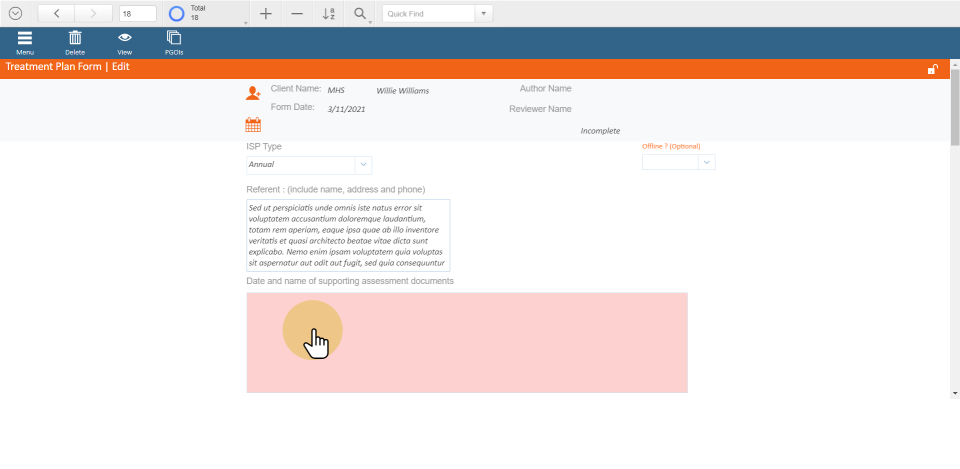Open the magnifying glass search tool

360,14
